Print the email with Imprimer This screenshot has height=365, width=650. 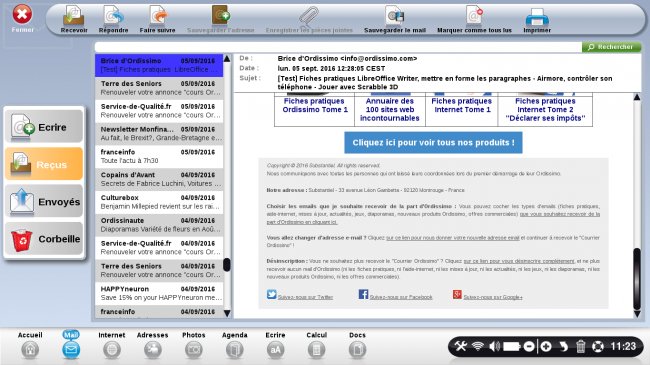pos(537,19)
